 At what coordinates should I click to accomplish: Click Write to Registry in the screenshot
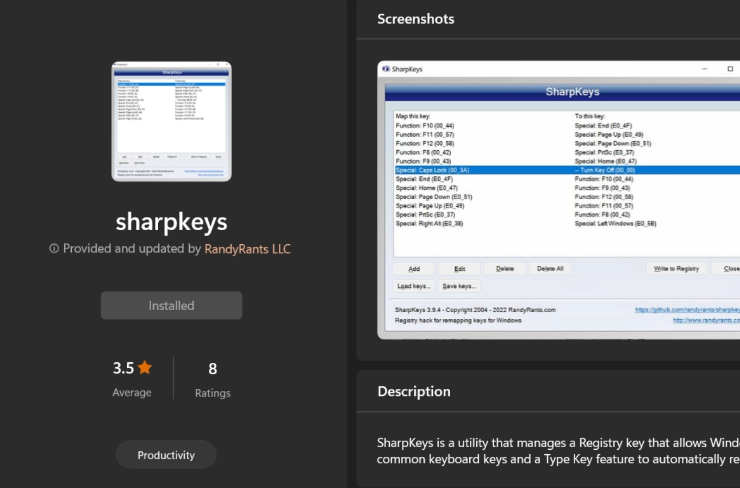click(676, 269)
